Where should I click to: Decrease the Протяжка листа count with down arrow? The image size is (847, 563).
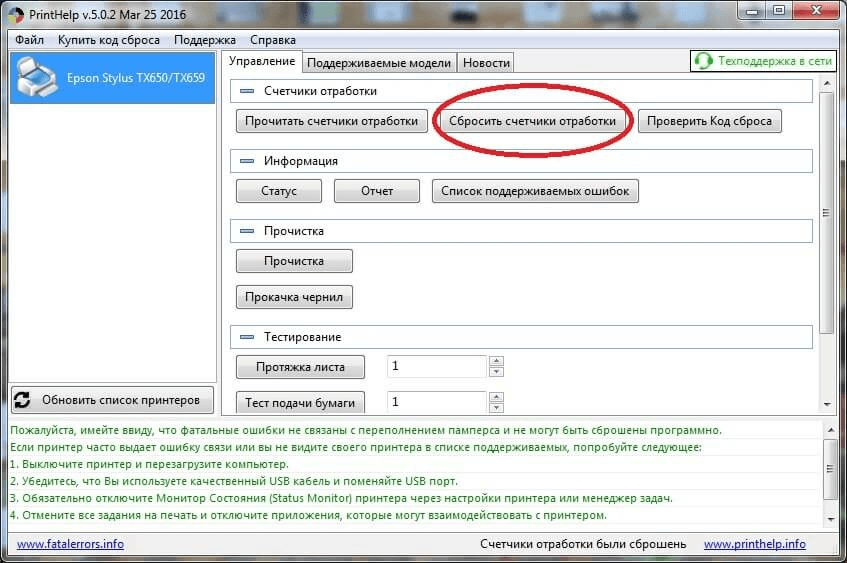coord(496,372)
